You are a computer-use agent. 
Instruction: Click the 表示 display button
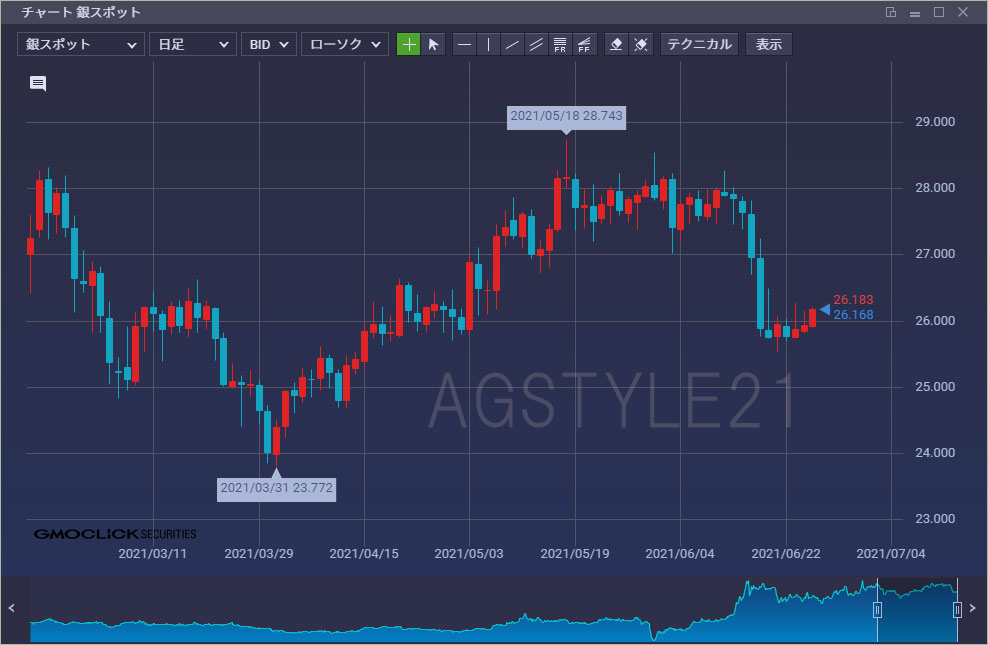769,44
